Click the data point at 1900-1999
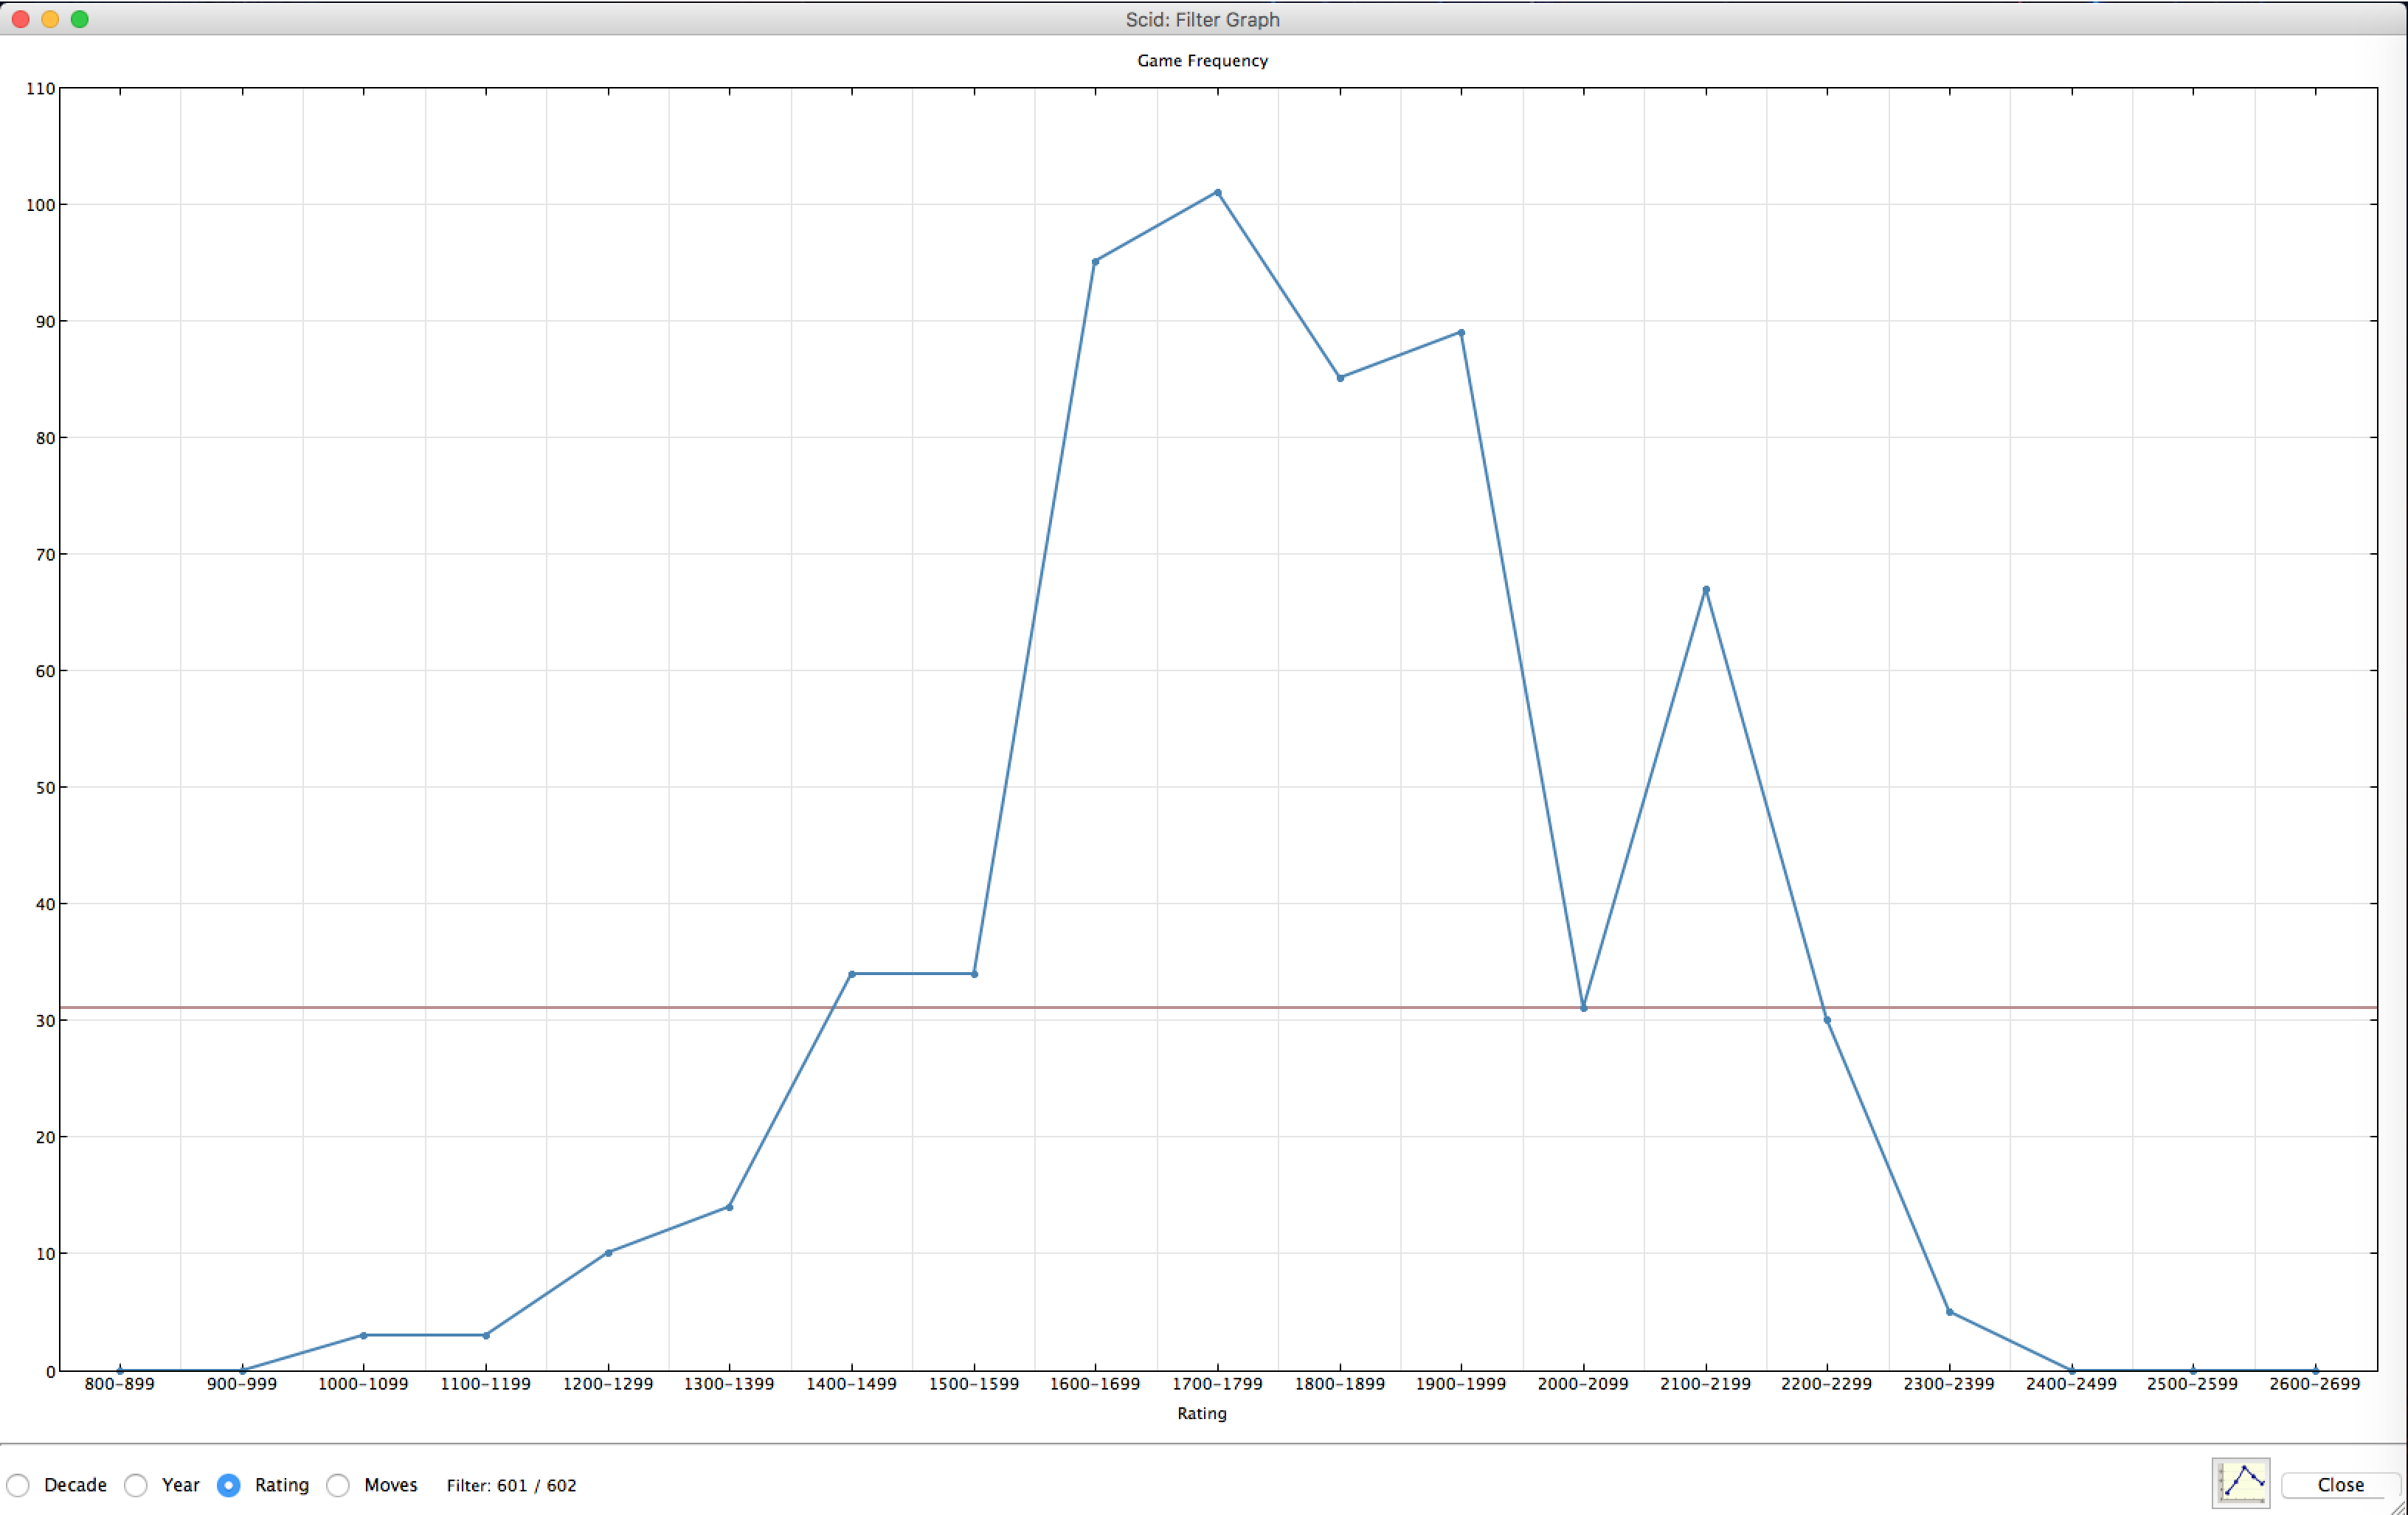This screenshot has height=1515, width=2408. click(x=1461, y=333)
